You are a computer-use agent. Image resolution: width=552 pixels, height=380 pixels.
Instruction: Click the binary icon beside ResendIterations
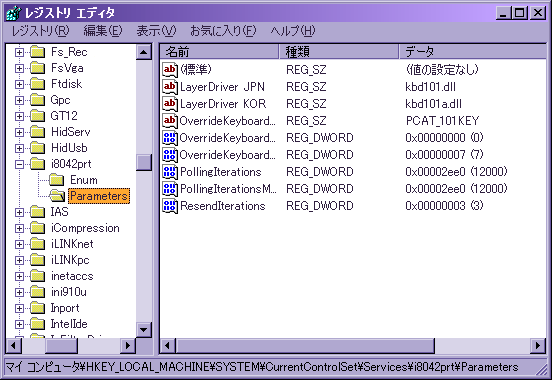coord(170,206)
